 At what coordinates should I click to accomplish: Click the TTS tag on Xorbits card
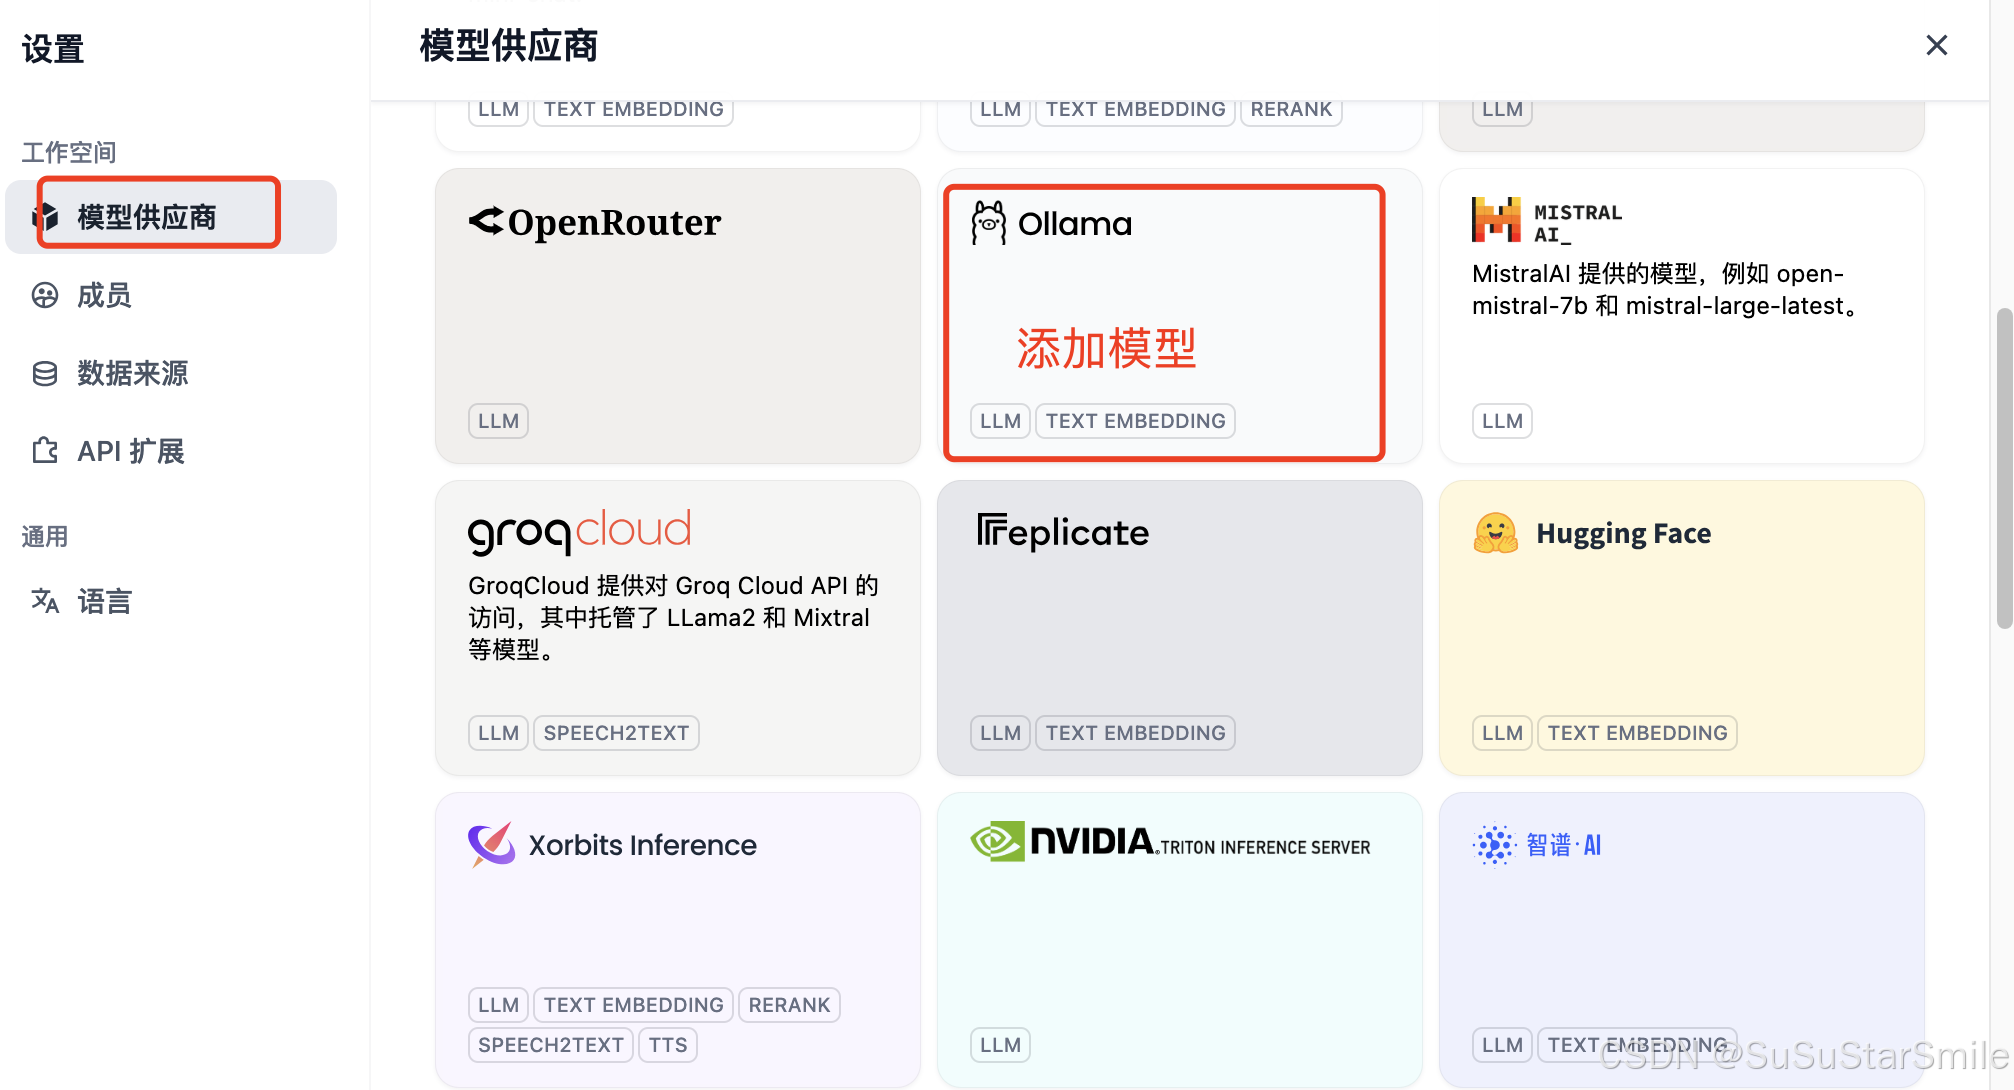point(668,1045)
